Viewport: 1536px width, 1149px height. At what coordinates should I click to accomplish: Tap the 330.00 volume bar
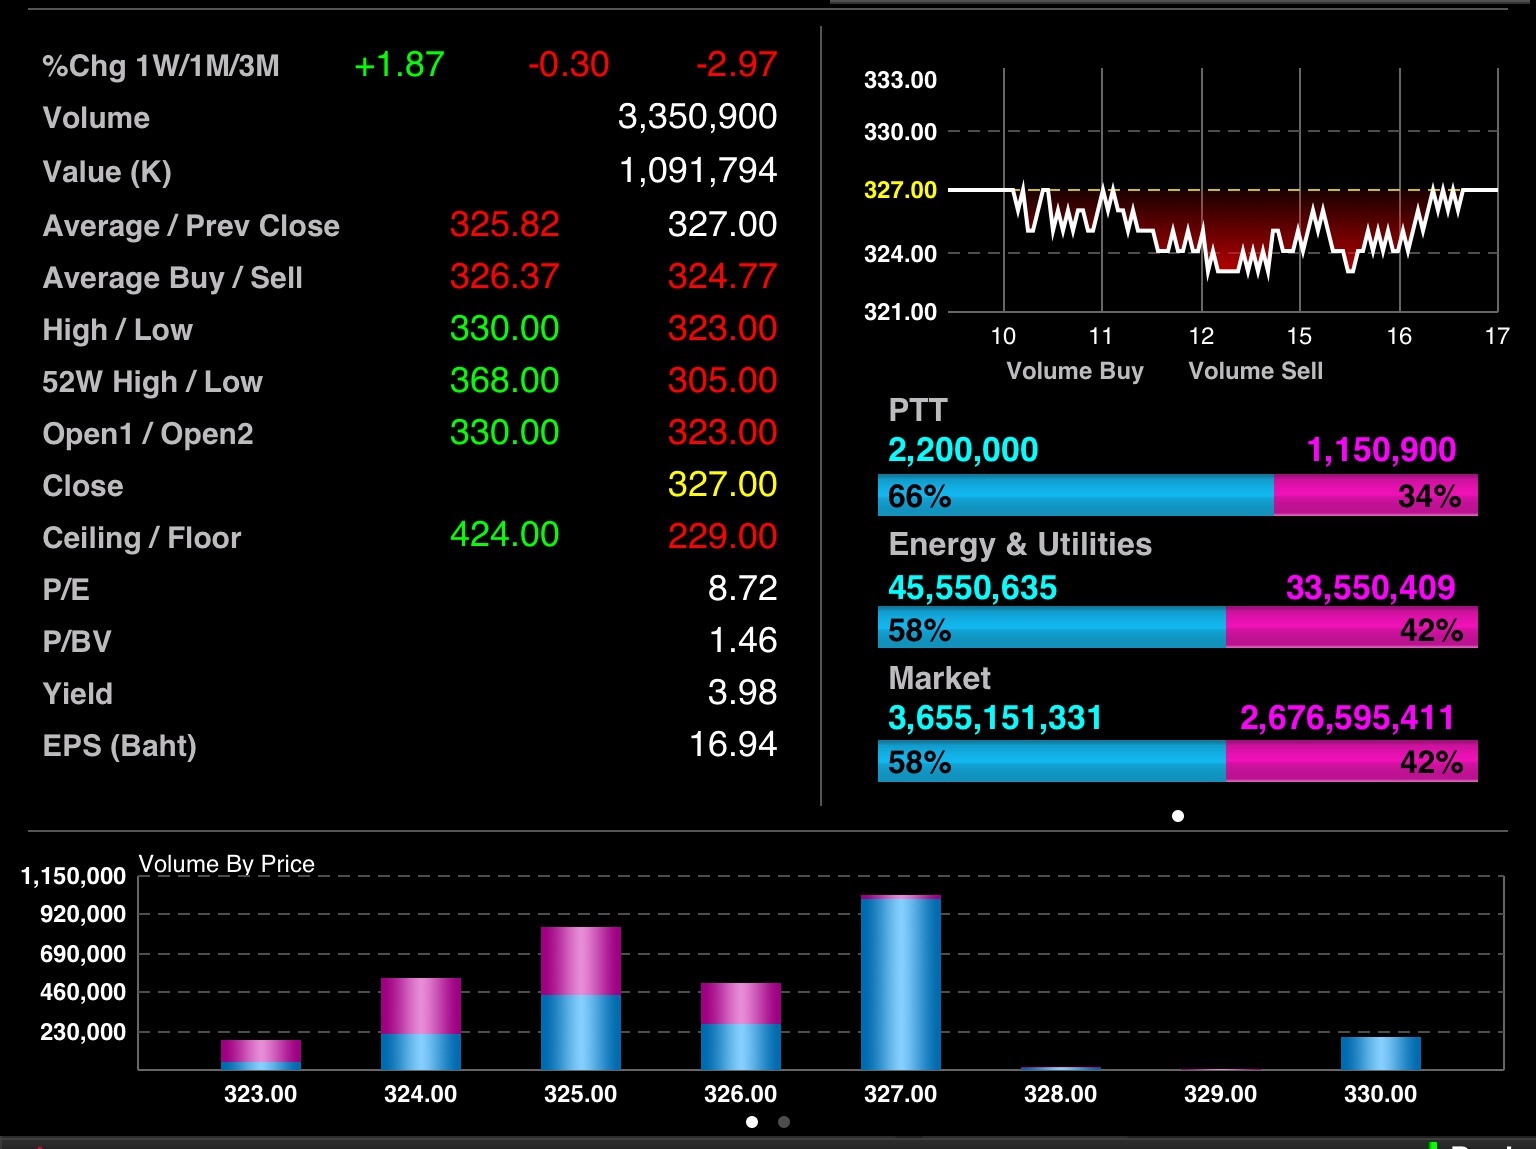[x=1380, y=1053]
